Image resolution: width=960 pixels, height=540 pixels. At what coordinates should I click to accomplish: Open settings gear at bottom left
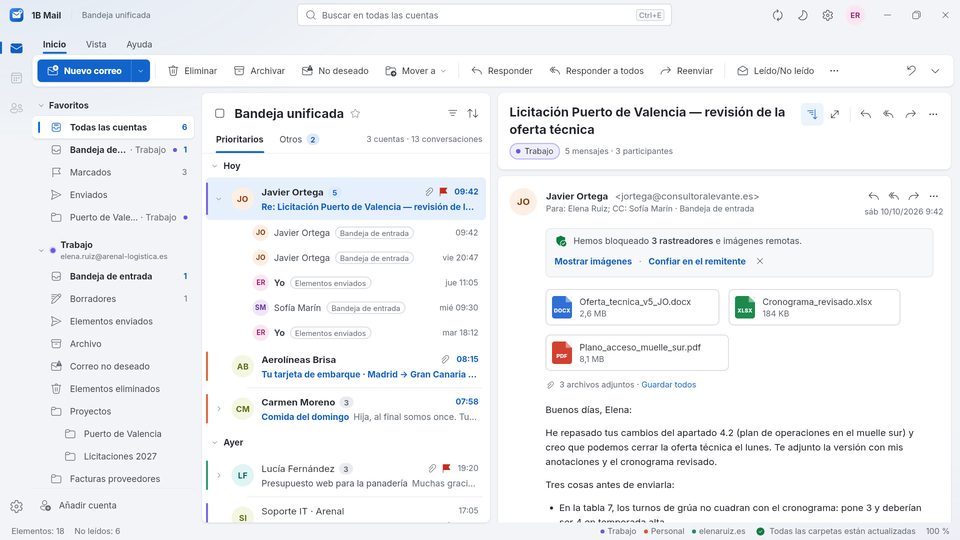coord(17,506)
